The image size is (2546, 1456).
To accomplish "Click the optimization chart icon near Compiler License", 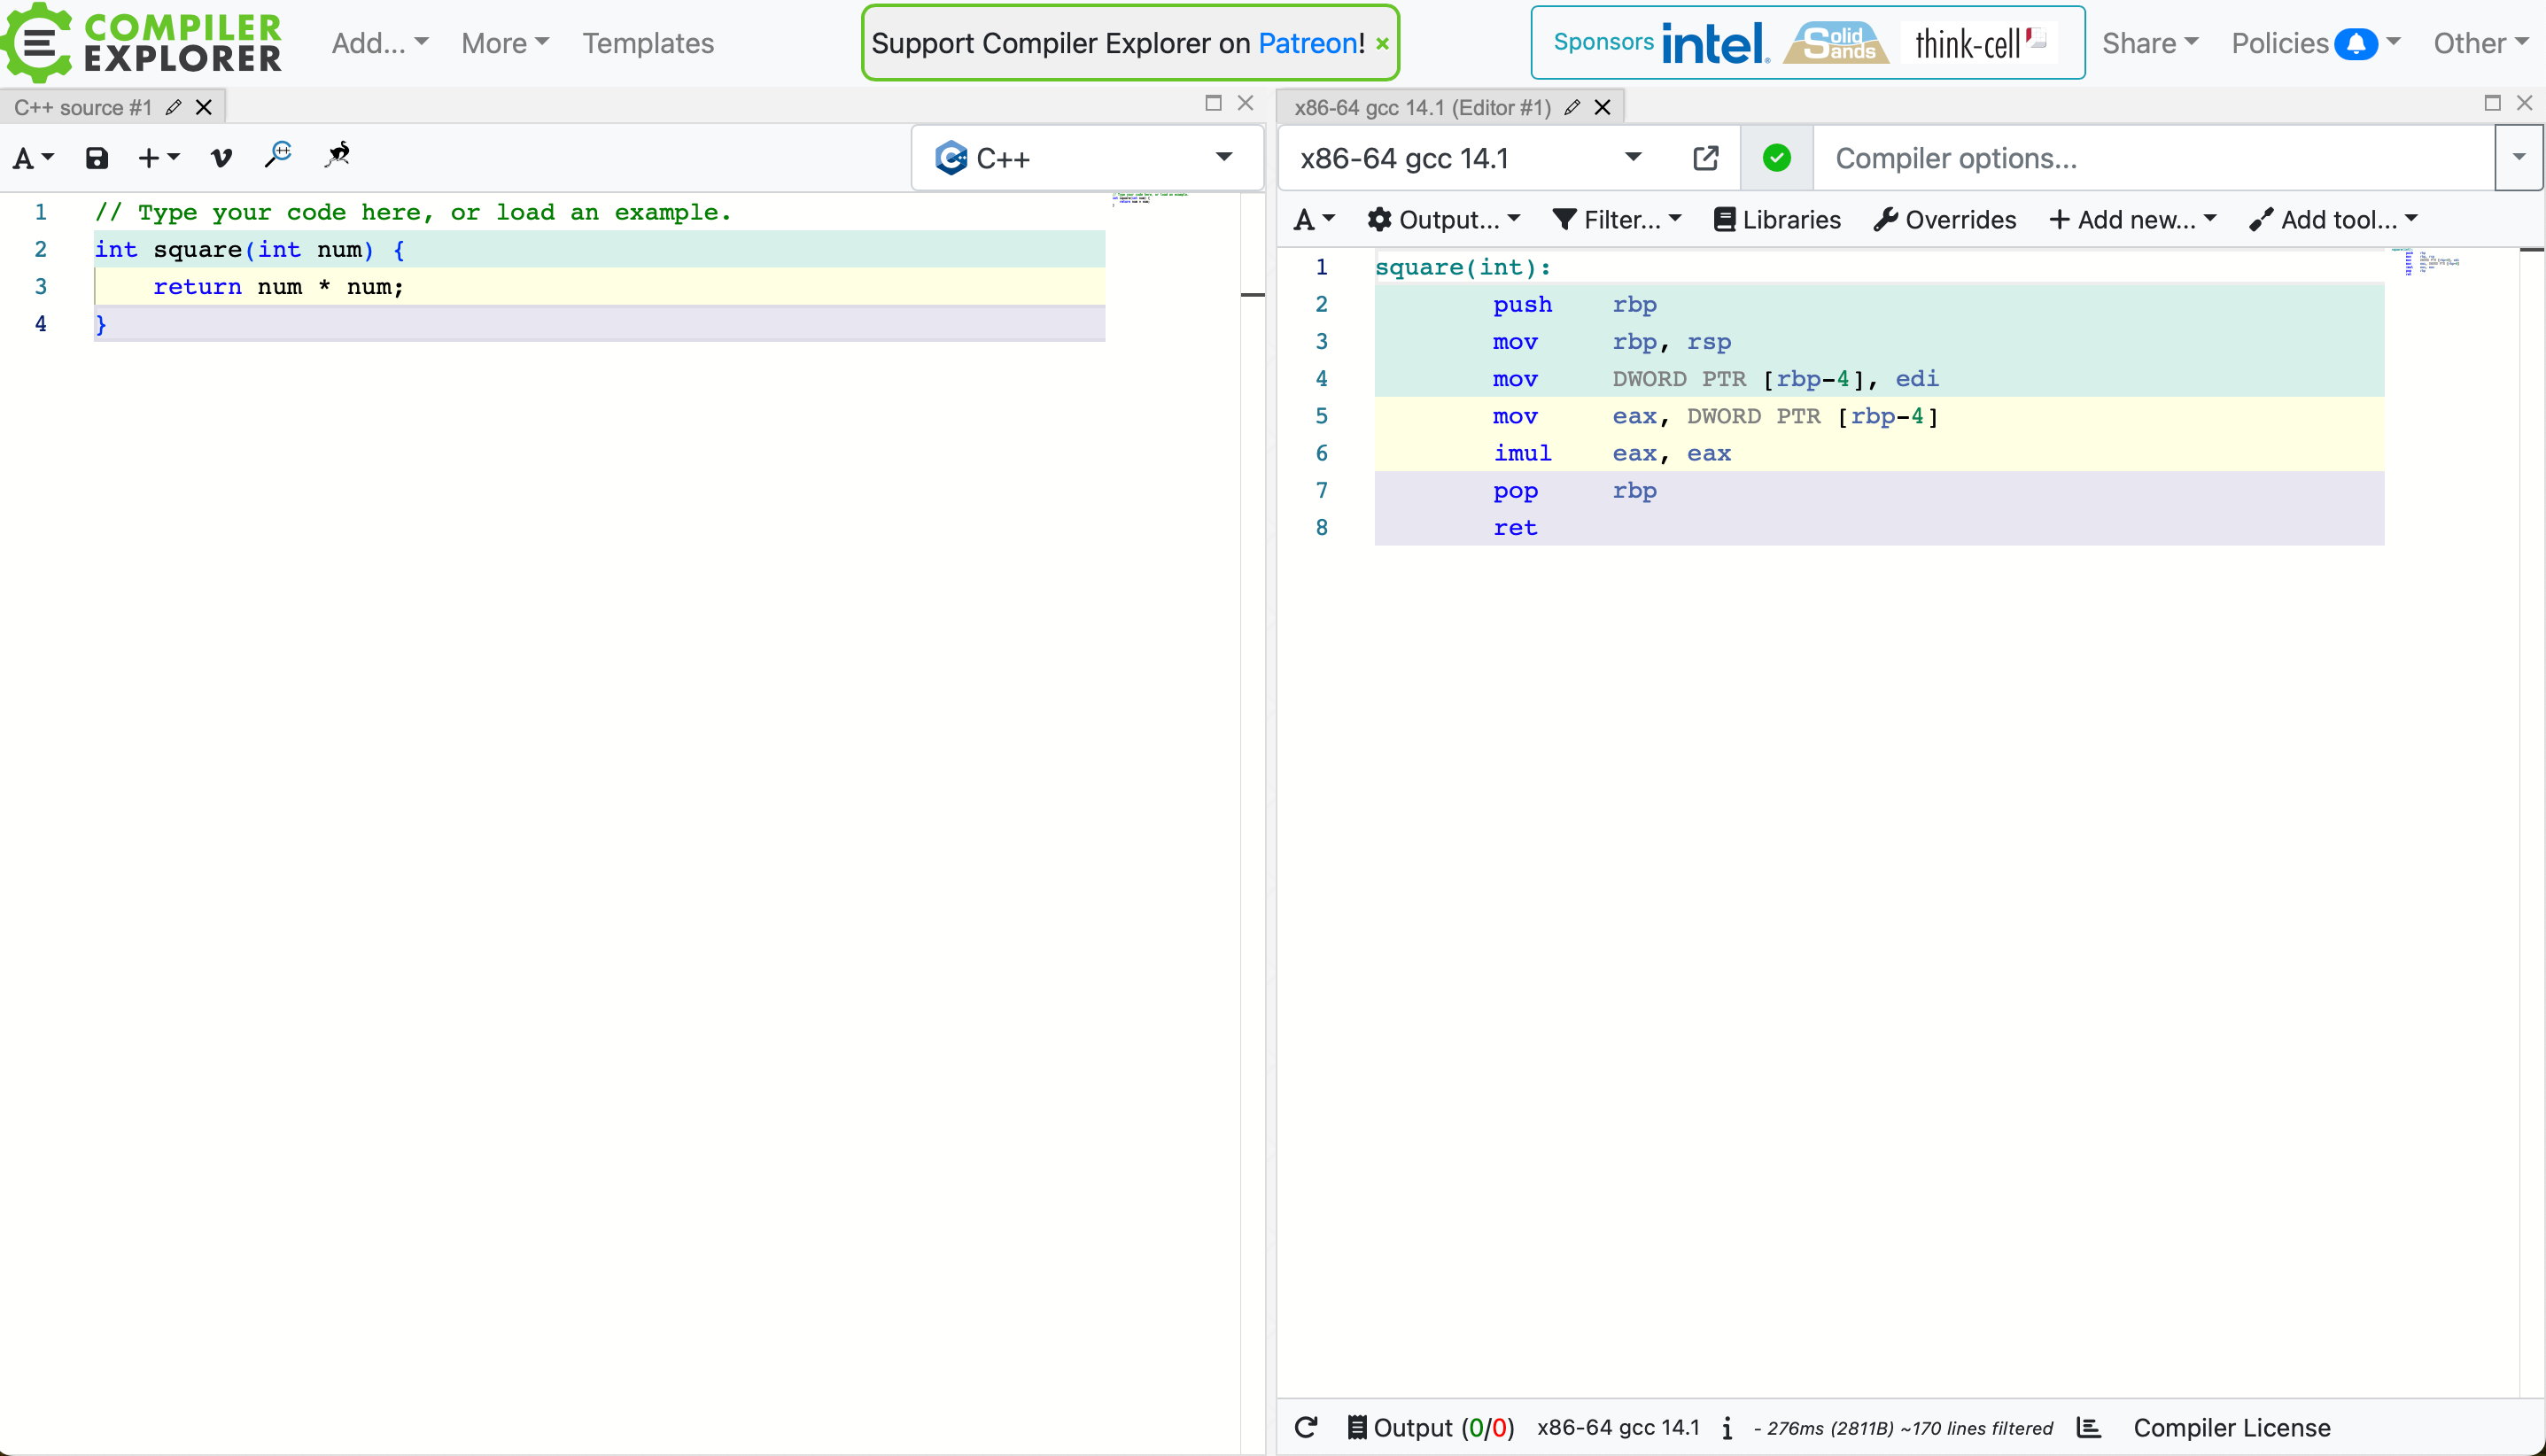I will [x=2088, y=1427].
